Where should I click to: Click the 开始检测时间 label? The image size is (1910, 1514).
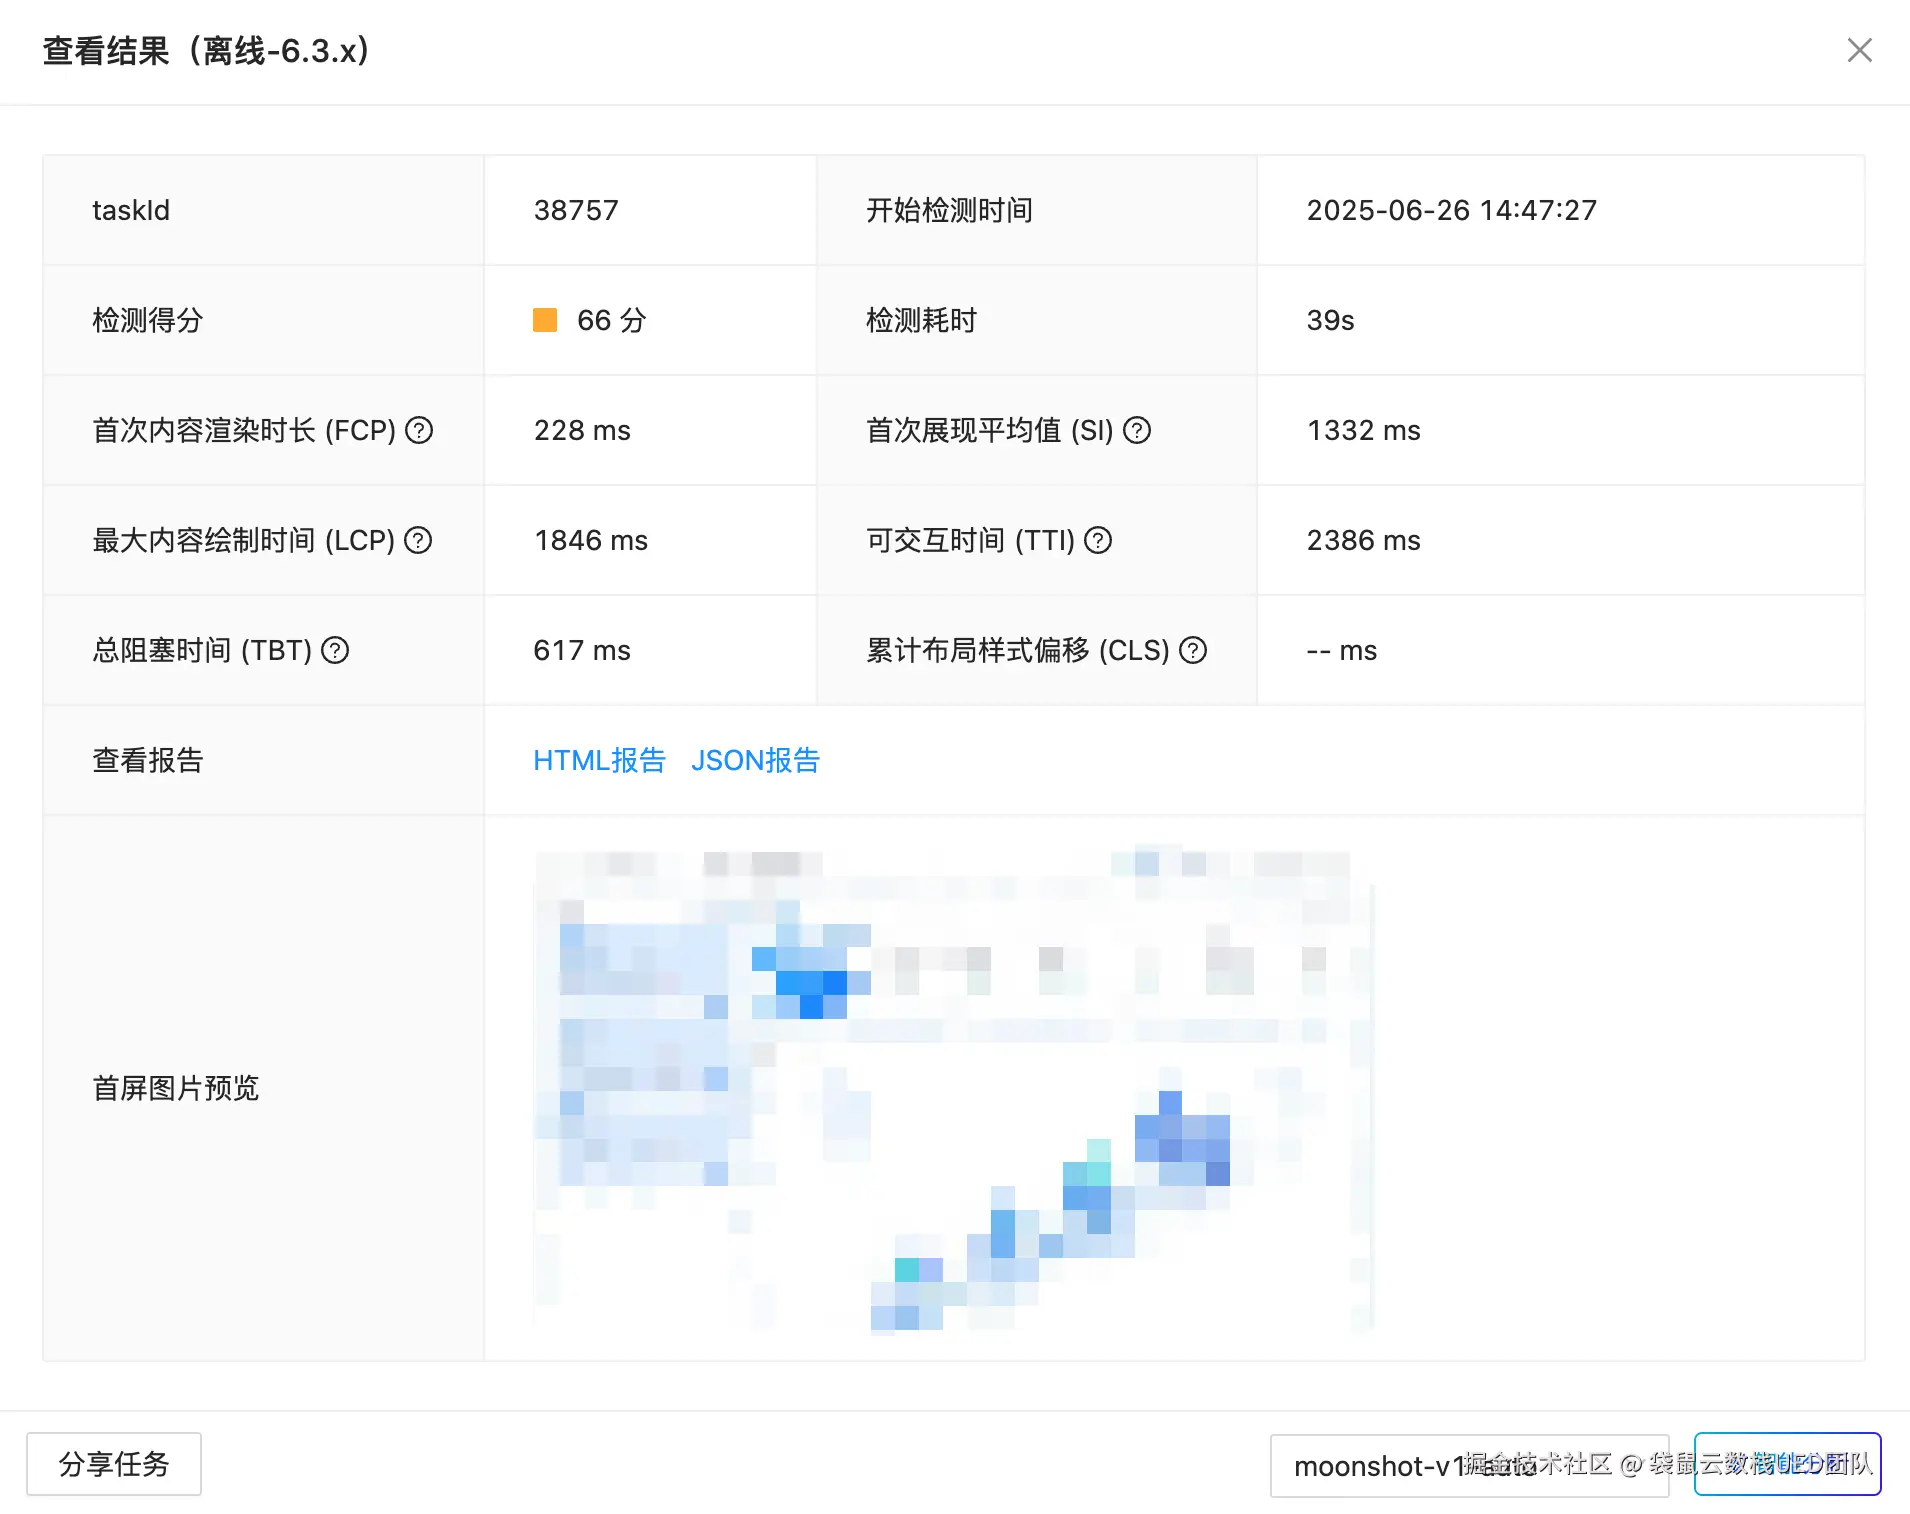coord(949,210)
